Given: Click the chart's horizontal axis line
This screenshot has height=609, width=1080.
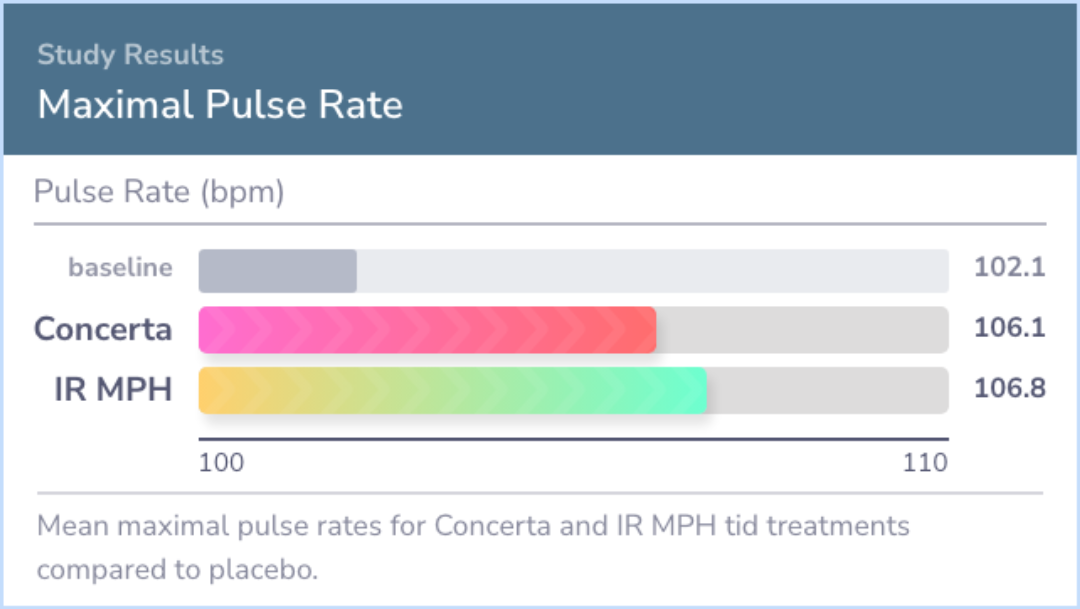Looking at the screenshot, I should tap(574, 439).
